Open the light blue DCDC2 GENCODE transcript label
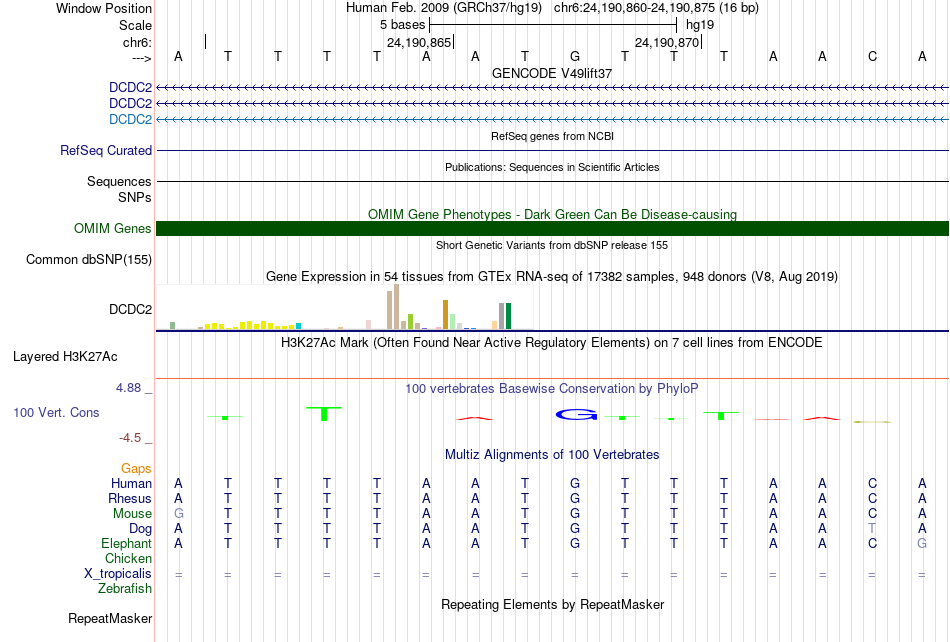 coord(130,119)
